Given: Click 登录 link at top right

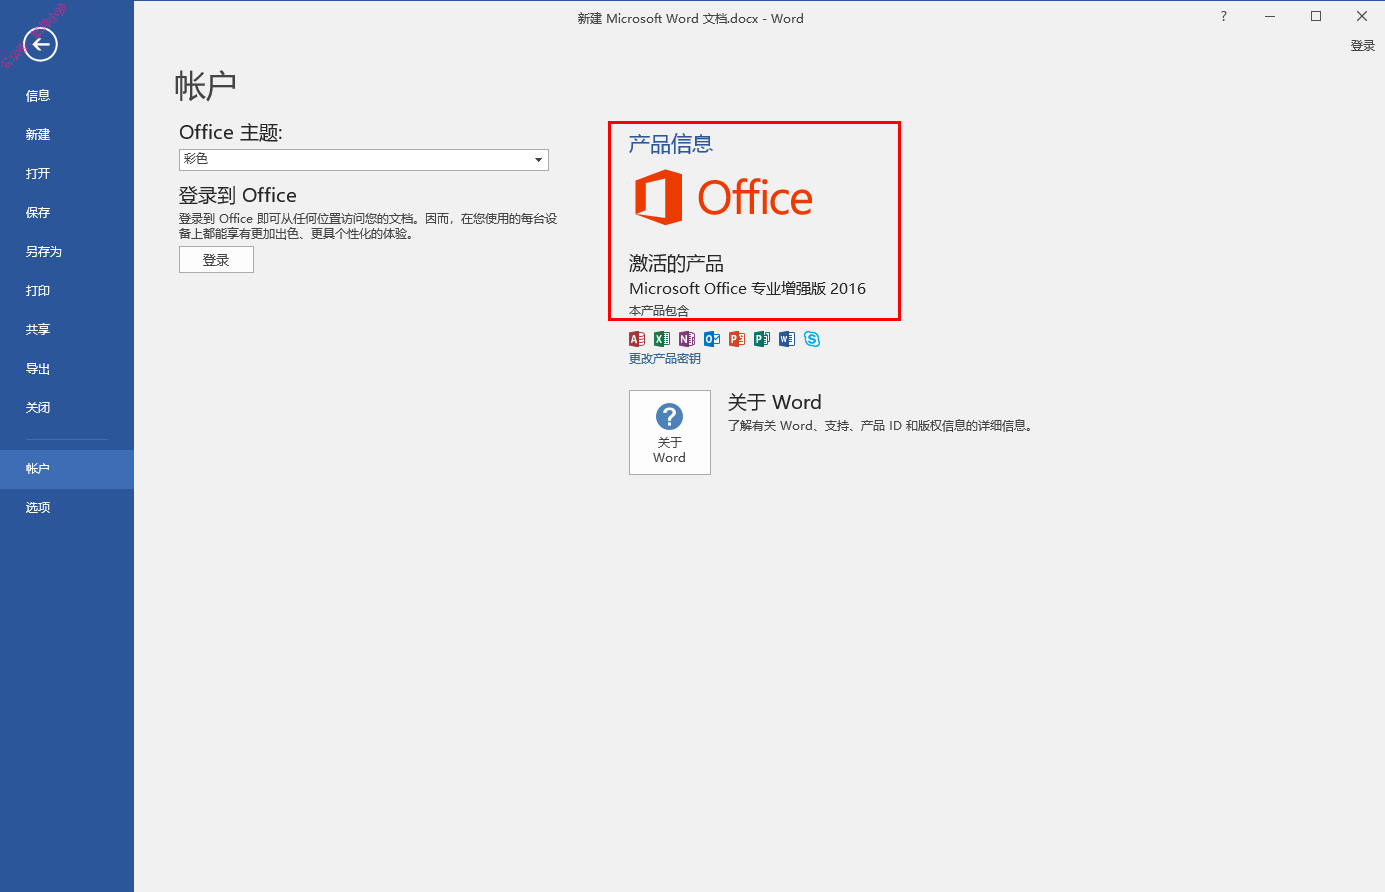Looking at the screenshot, I should coord(1362,46).
